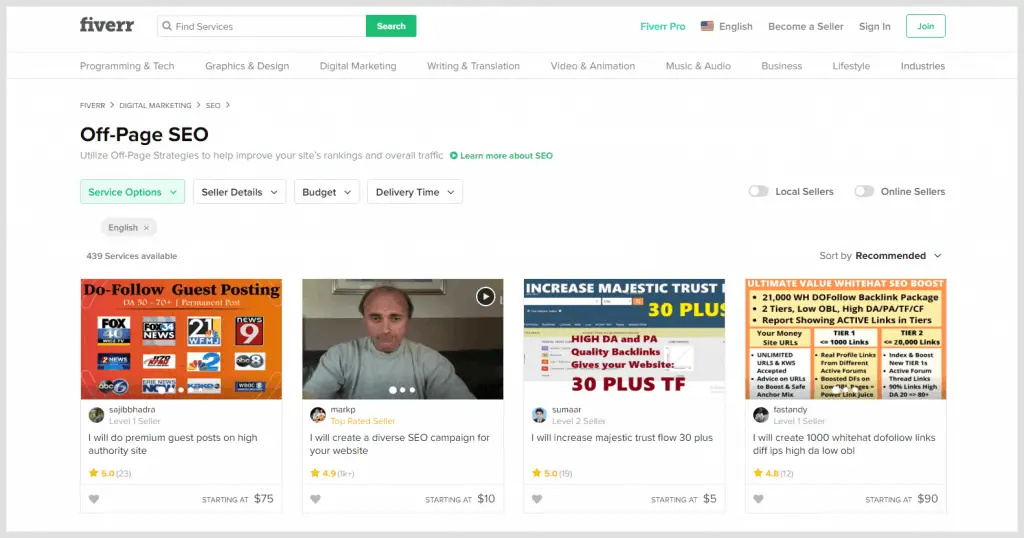Remove the English filter tag

tap(146, 228)
